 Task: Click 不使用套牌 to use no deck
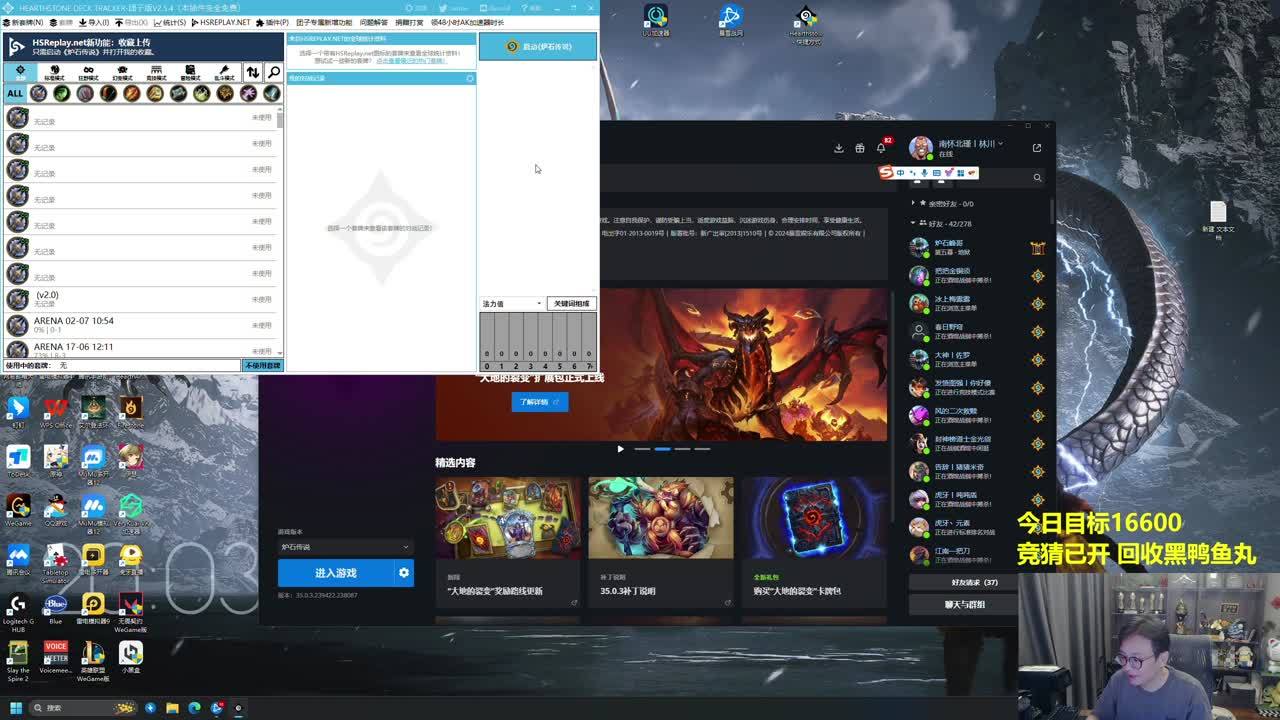(263, 365)
